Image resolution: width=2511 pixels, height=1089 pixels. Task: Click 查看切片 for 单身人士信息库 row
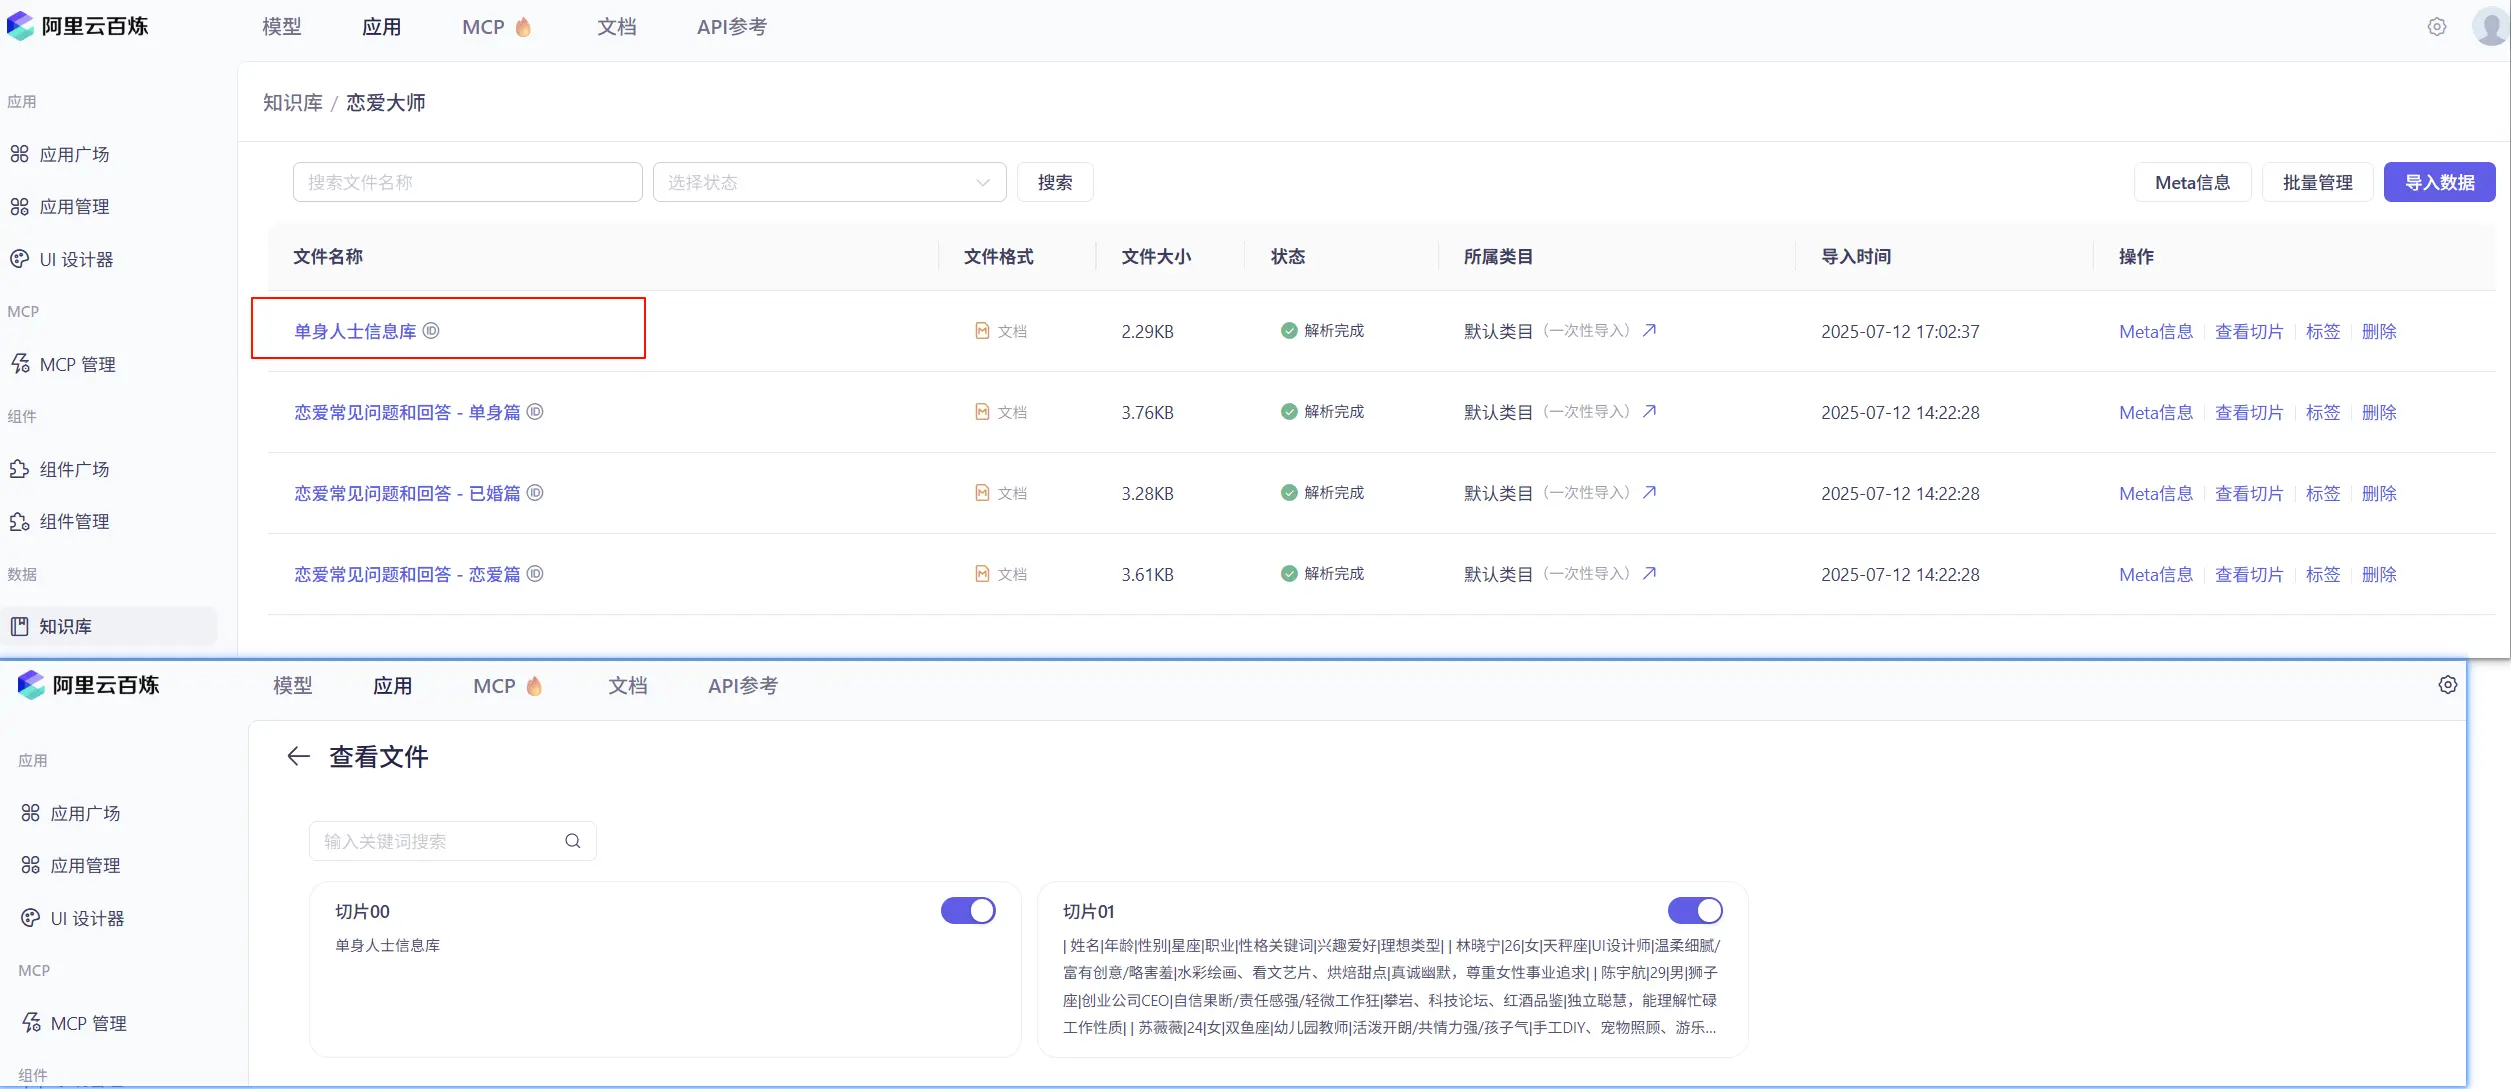[2249, 331]
